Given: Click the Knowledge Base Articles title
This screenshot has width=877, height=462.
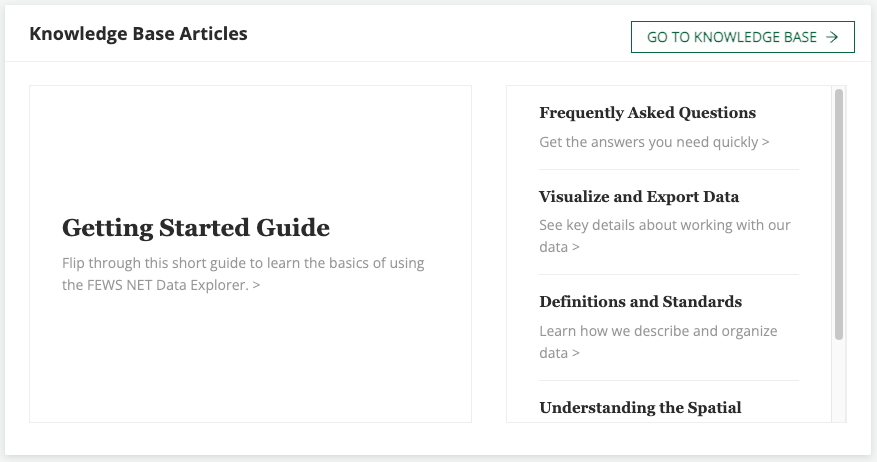Looking at the screenshot, I should (138, 34).
